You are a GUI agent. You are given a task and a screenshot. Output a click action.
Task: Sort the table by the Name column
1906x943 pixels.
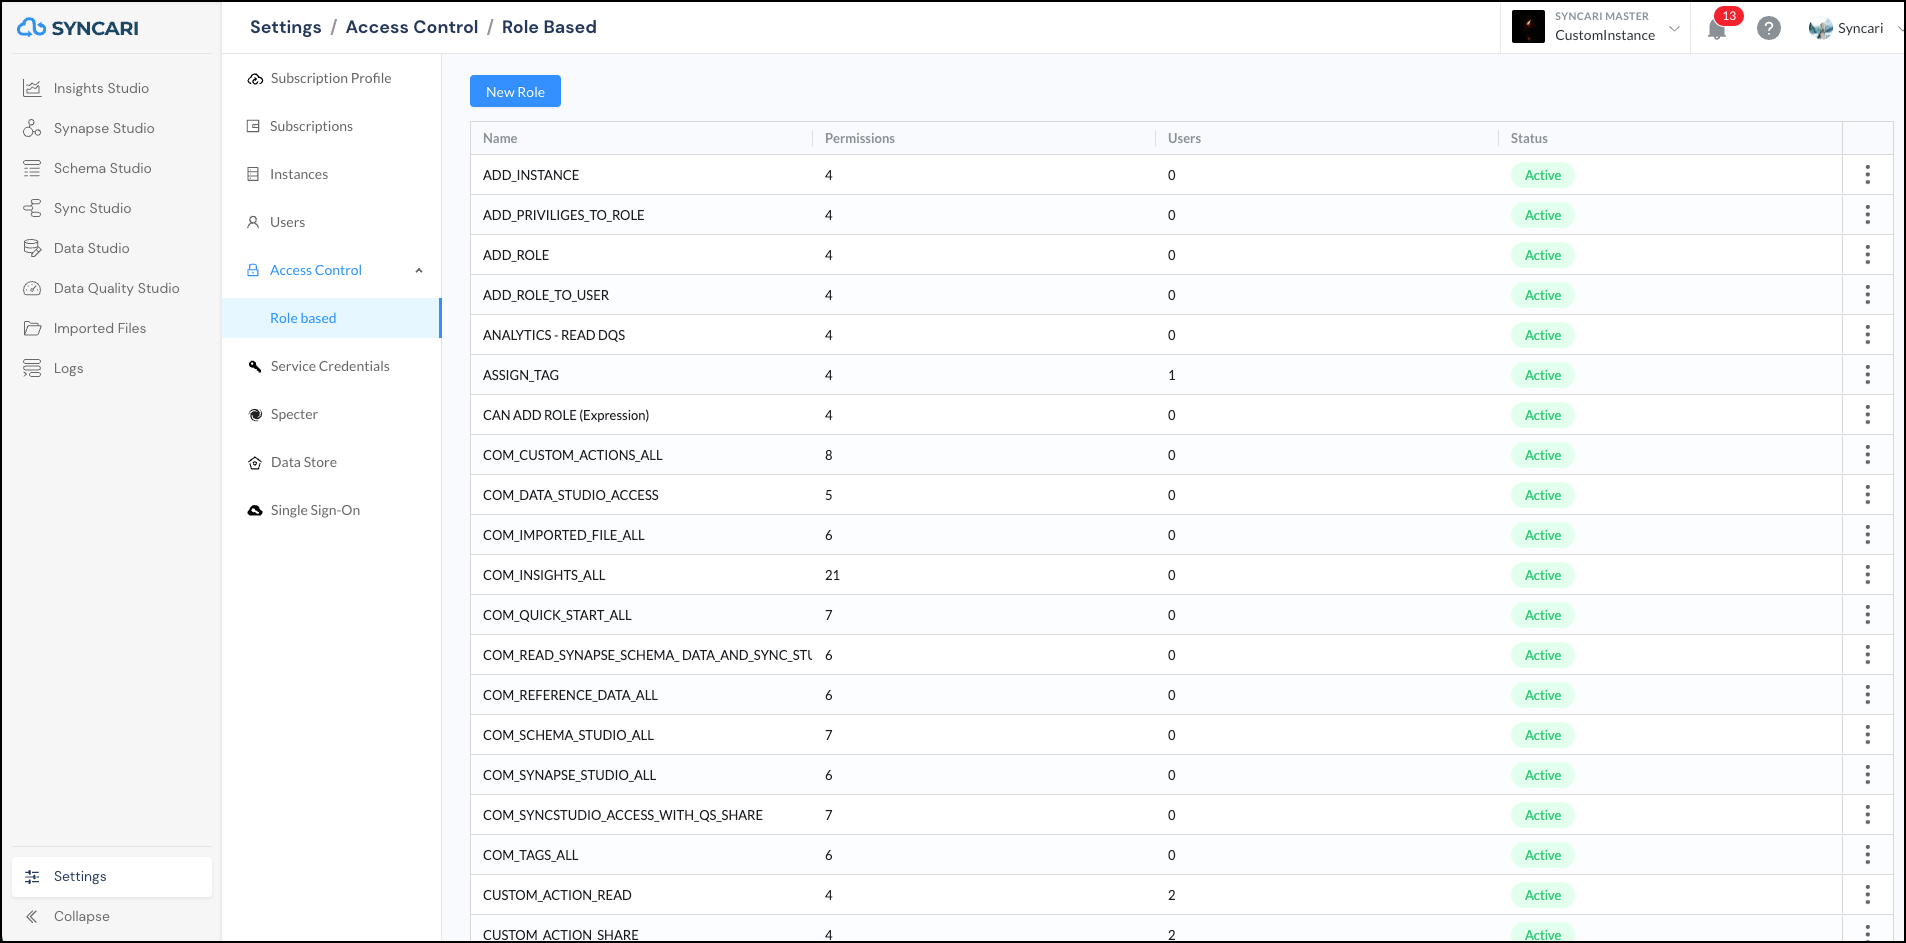pyautogui.click(x=499, y=138)
